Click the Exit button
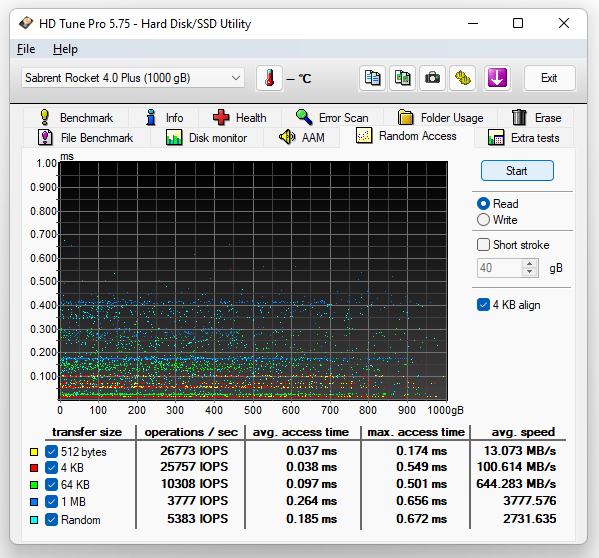The height and width of the screenshot is (558, 599). point(549,78)
